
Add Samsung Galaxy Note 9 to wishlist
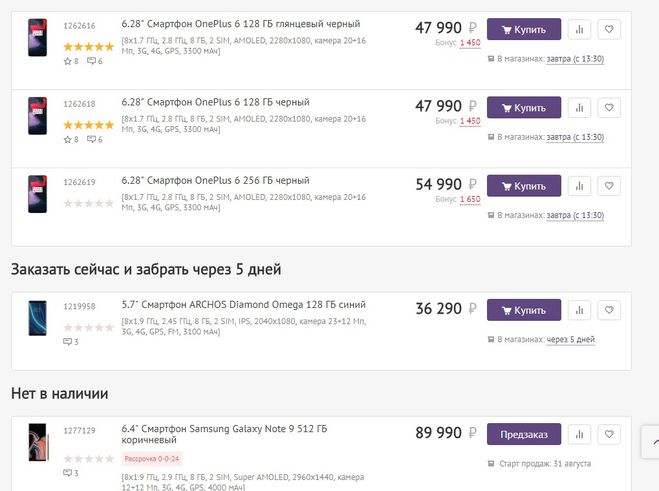click(x=609, y=434)
